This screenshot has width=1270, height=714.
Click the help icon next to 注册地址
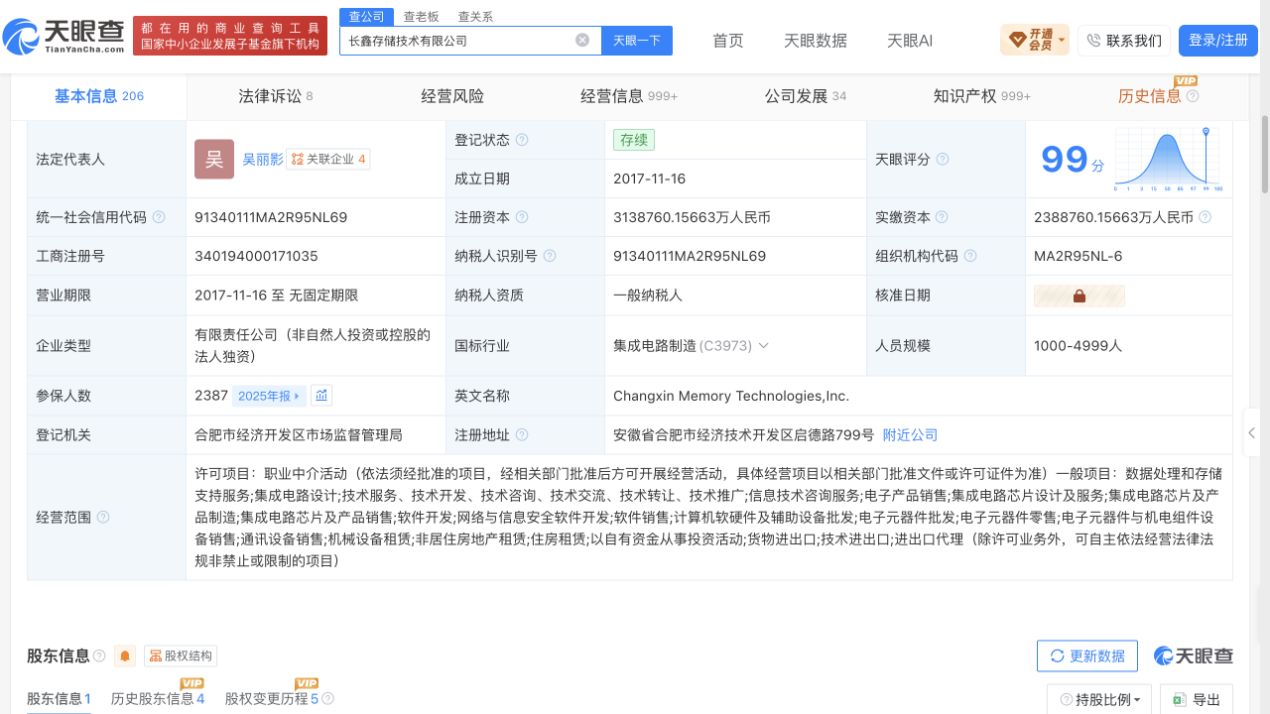[x=522, y=435]
